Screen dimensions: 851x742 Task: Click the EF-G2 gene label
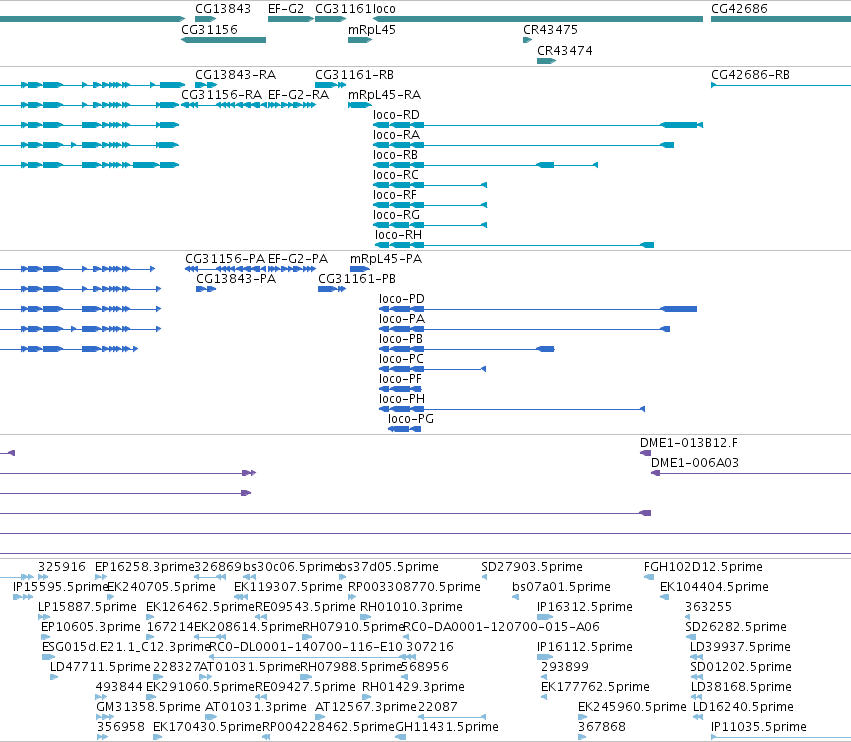pos(286,9)
